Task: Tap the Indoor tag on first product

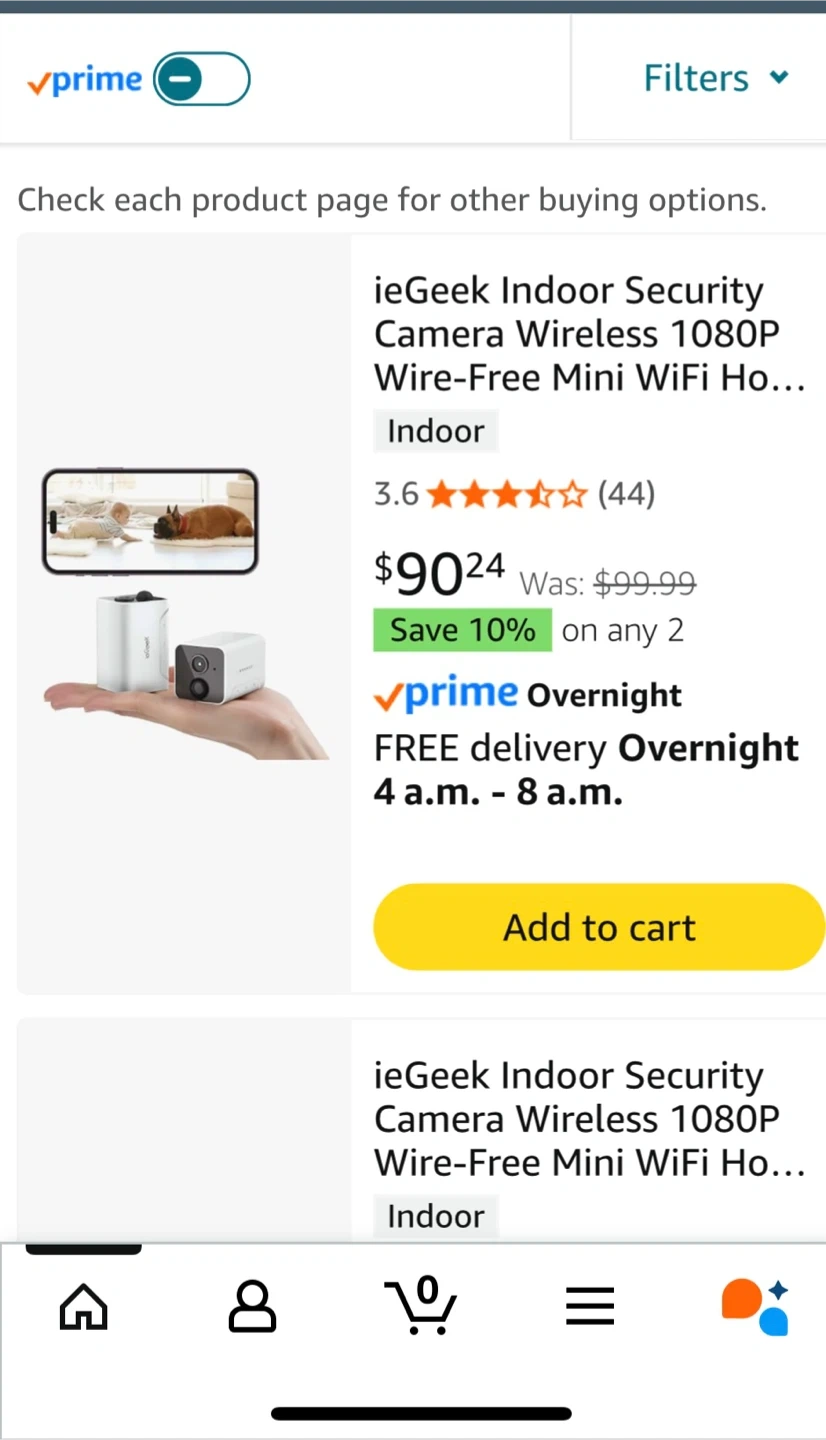Action: tap(436, 432)
